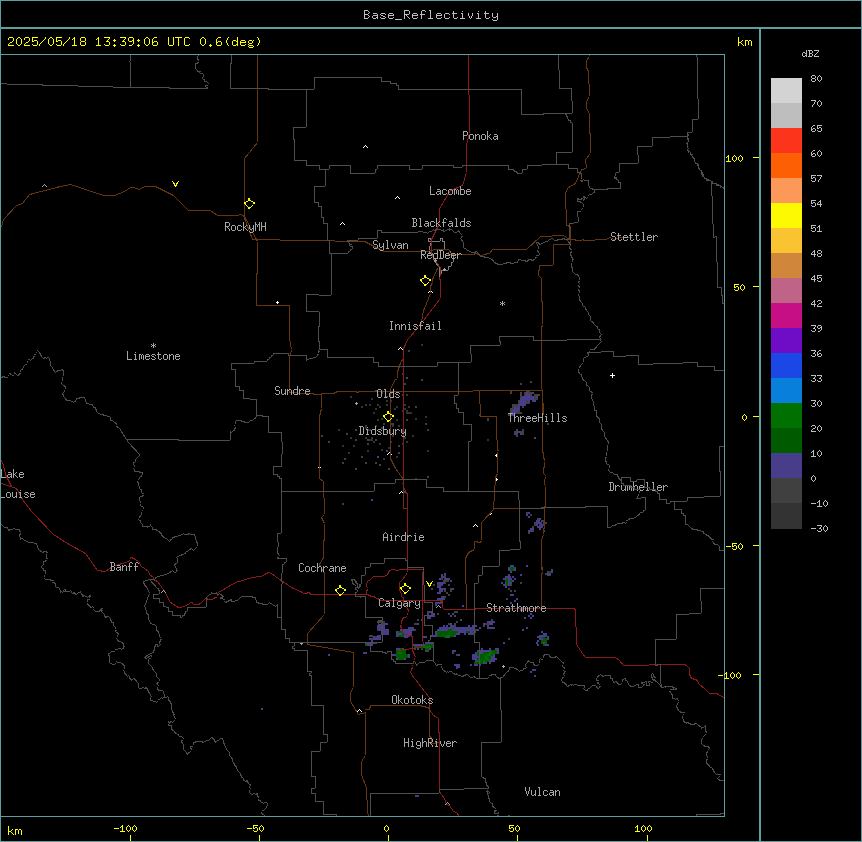Image resolution: width=862 pixels, height=842 pixels.
Task: Click the Innisfail city label
Action: coord(415,326)
